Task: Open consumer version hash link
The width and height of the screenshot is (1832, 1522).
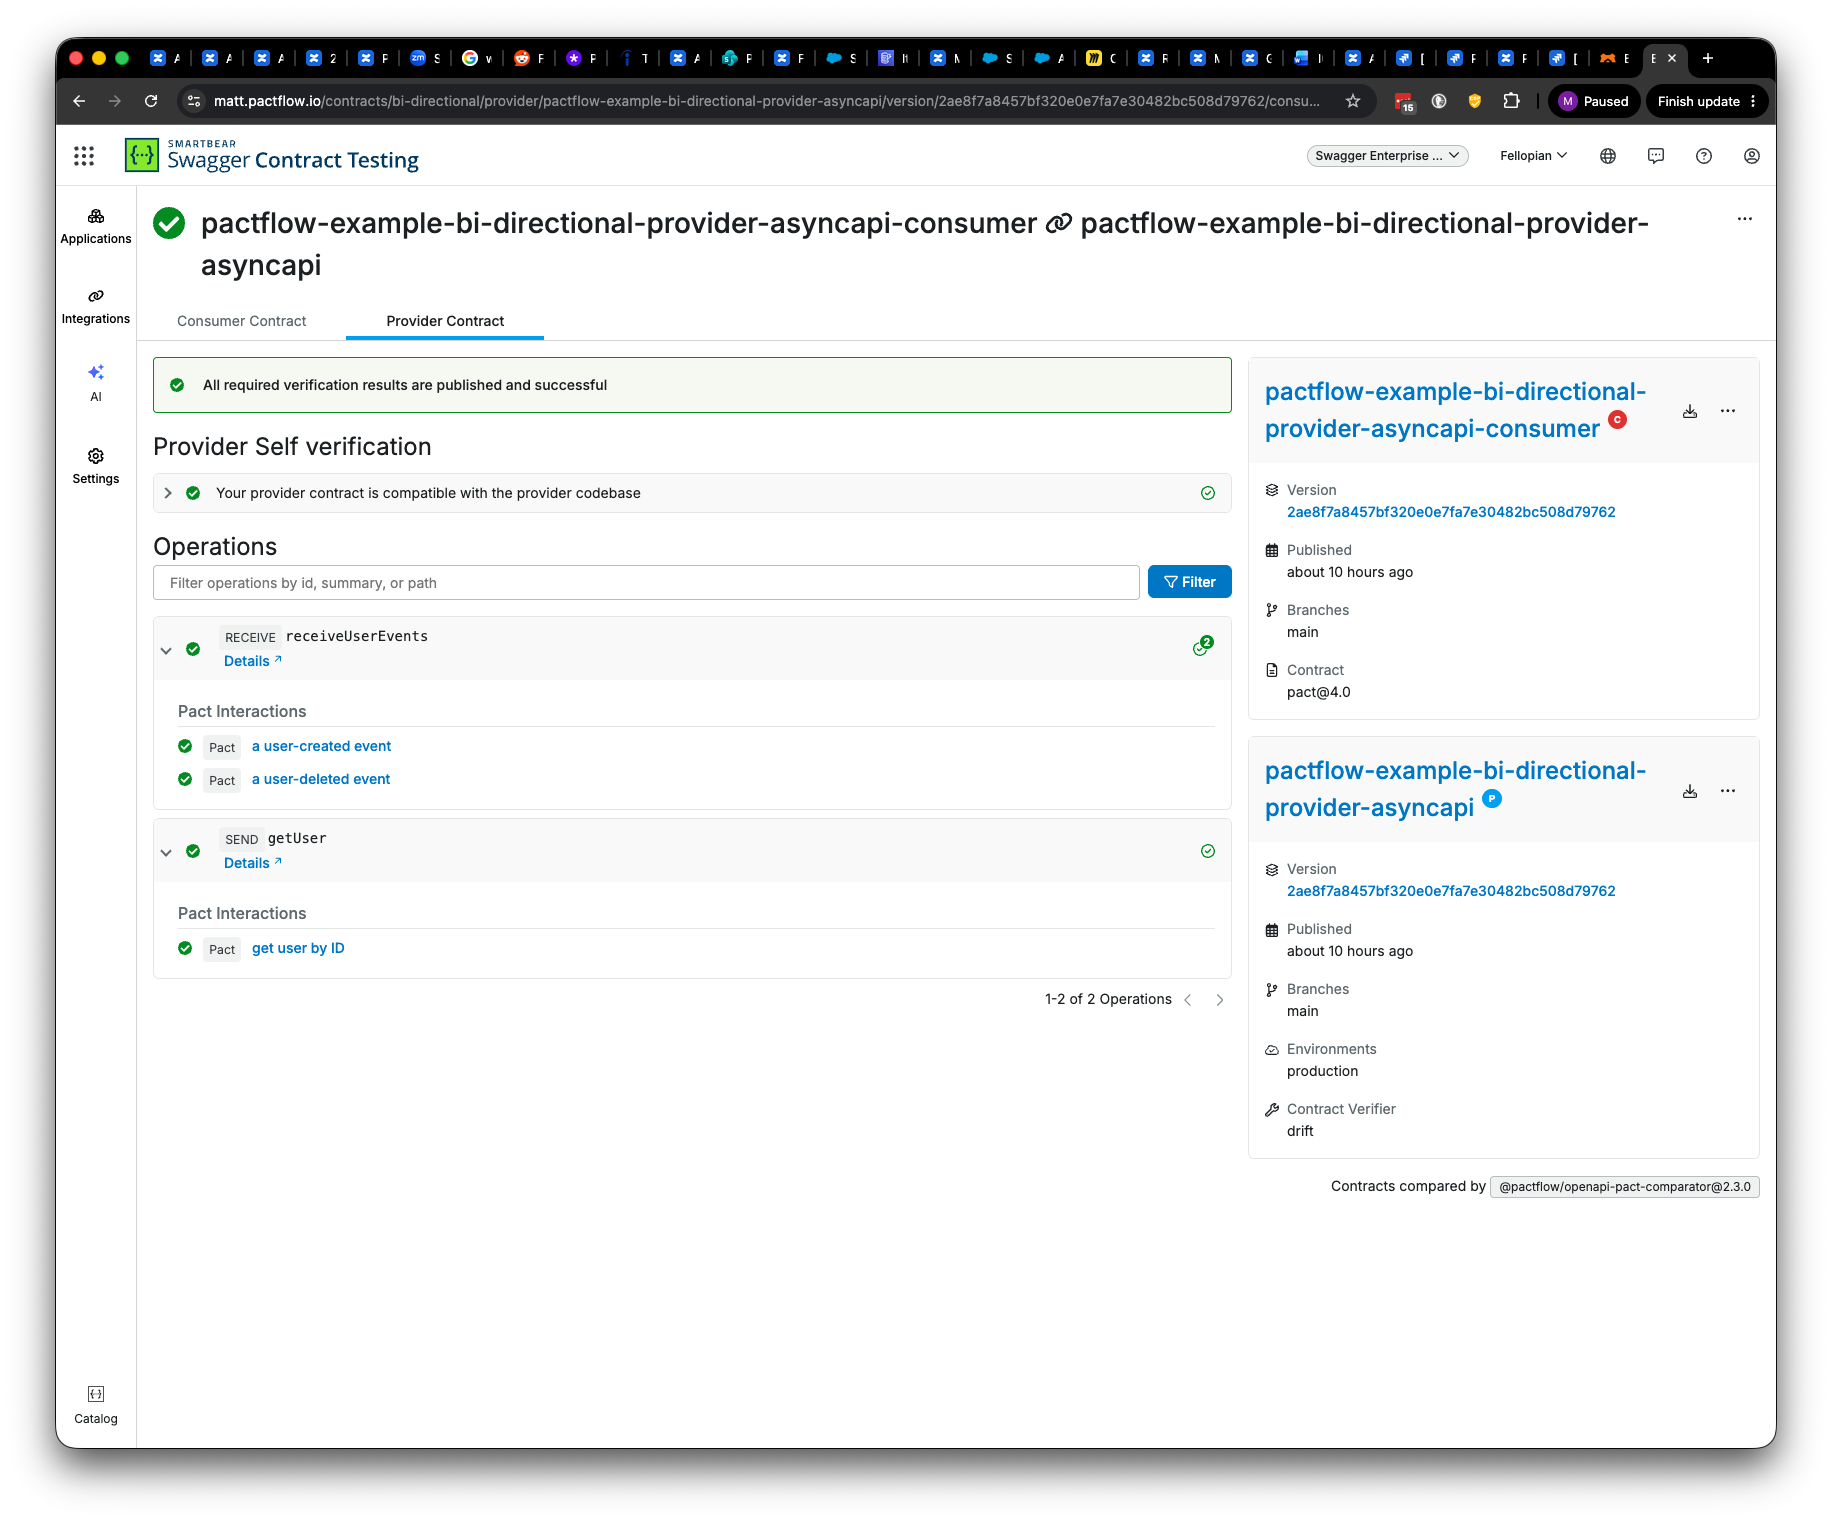Action: pos(1451,512)
